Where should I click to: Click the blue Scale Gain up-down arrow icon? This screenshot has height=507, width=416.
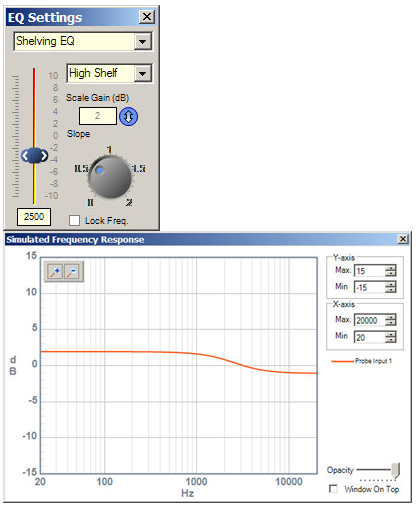point(128,116)
